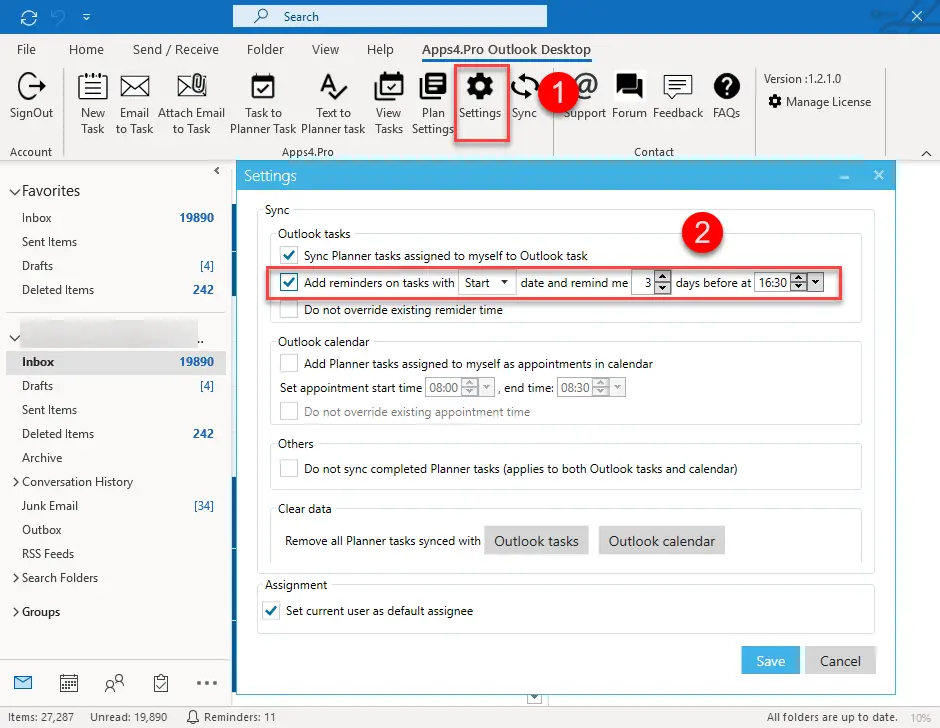Expand the Conversation History folder
Viewport: 940px width, 728px height.
point(15,482)
